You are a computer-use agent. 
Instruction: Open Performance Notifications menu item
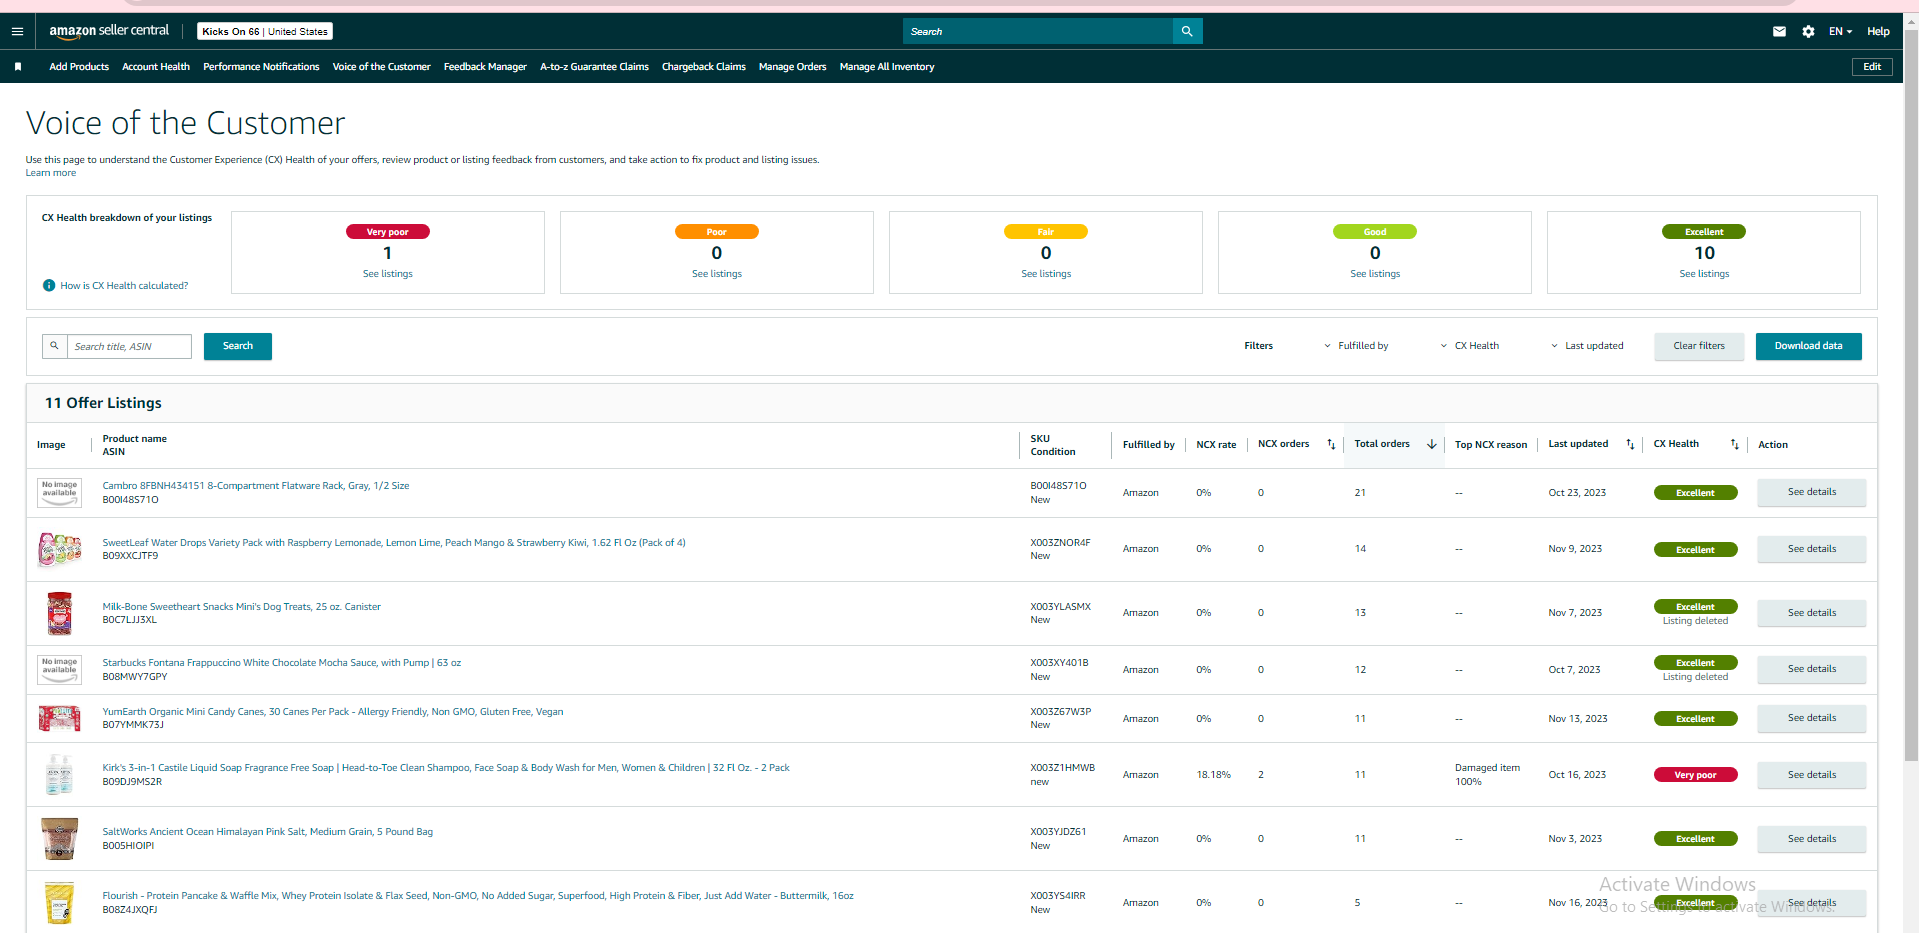pyautogui.click(x=261, y=67)
